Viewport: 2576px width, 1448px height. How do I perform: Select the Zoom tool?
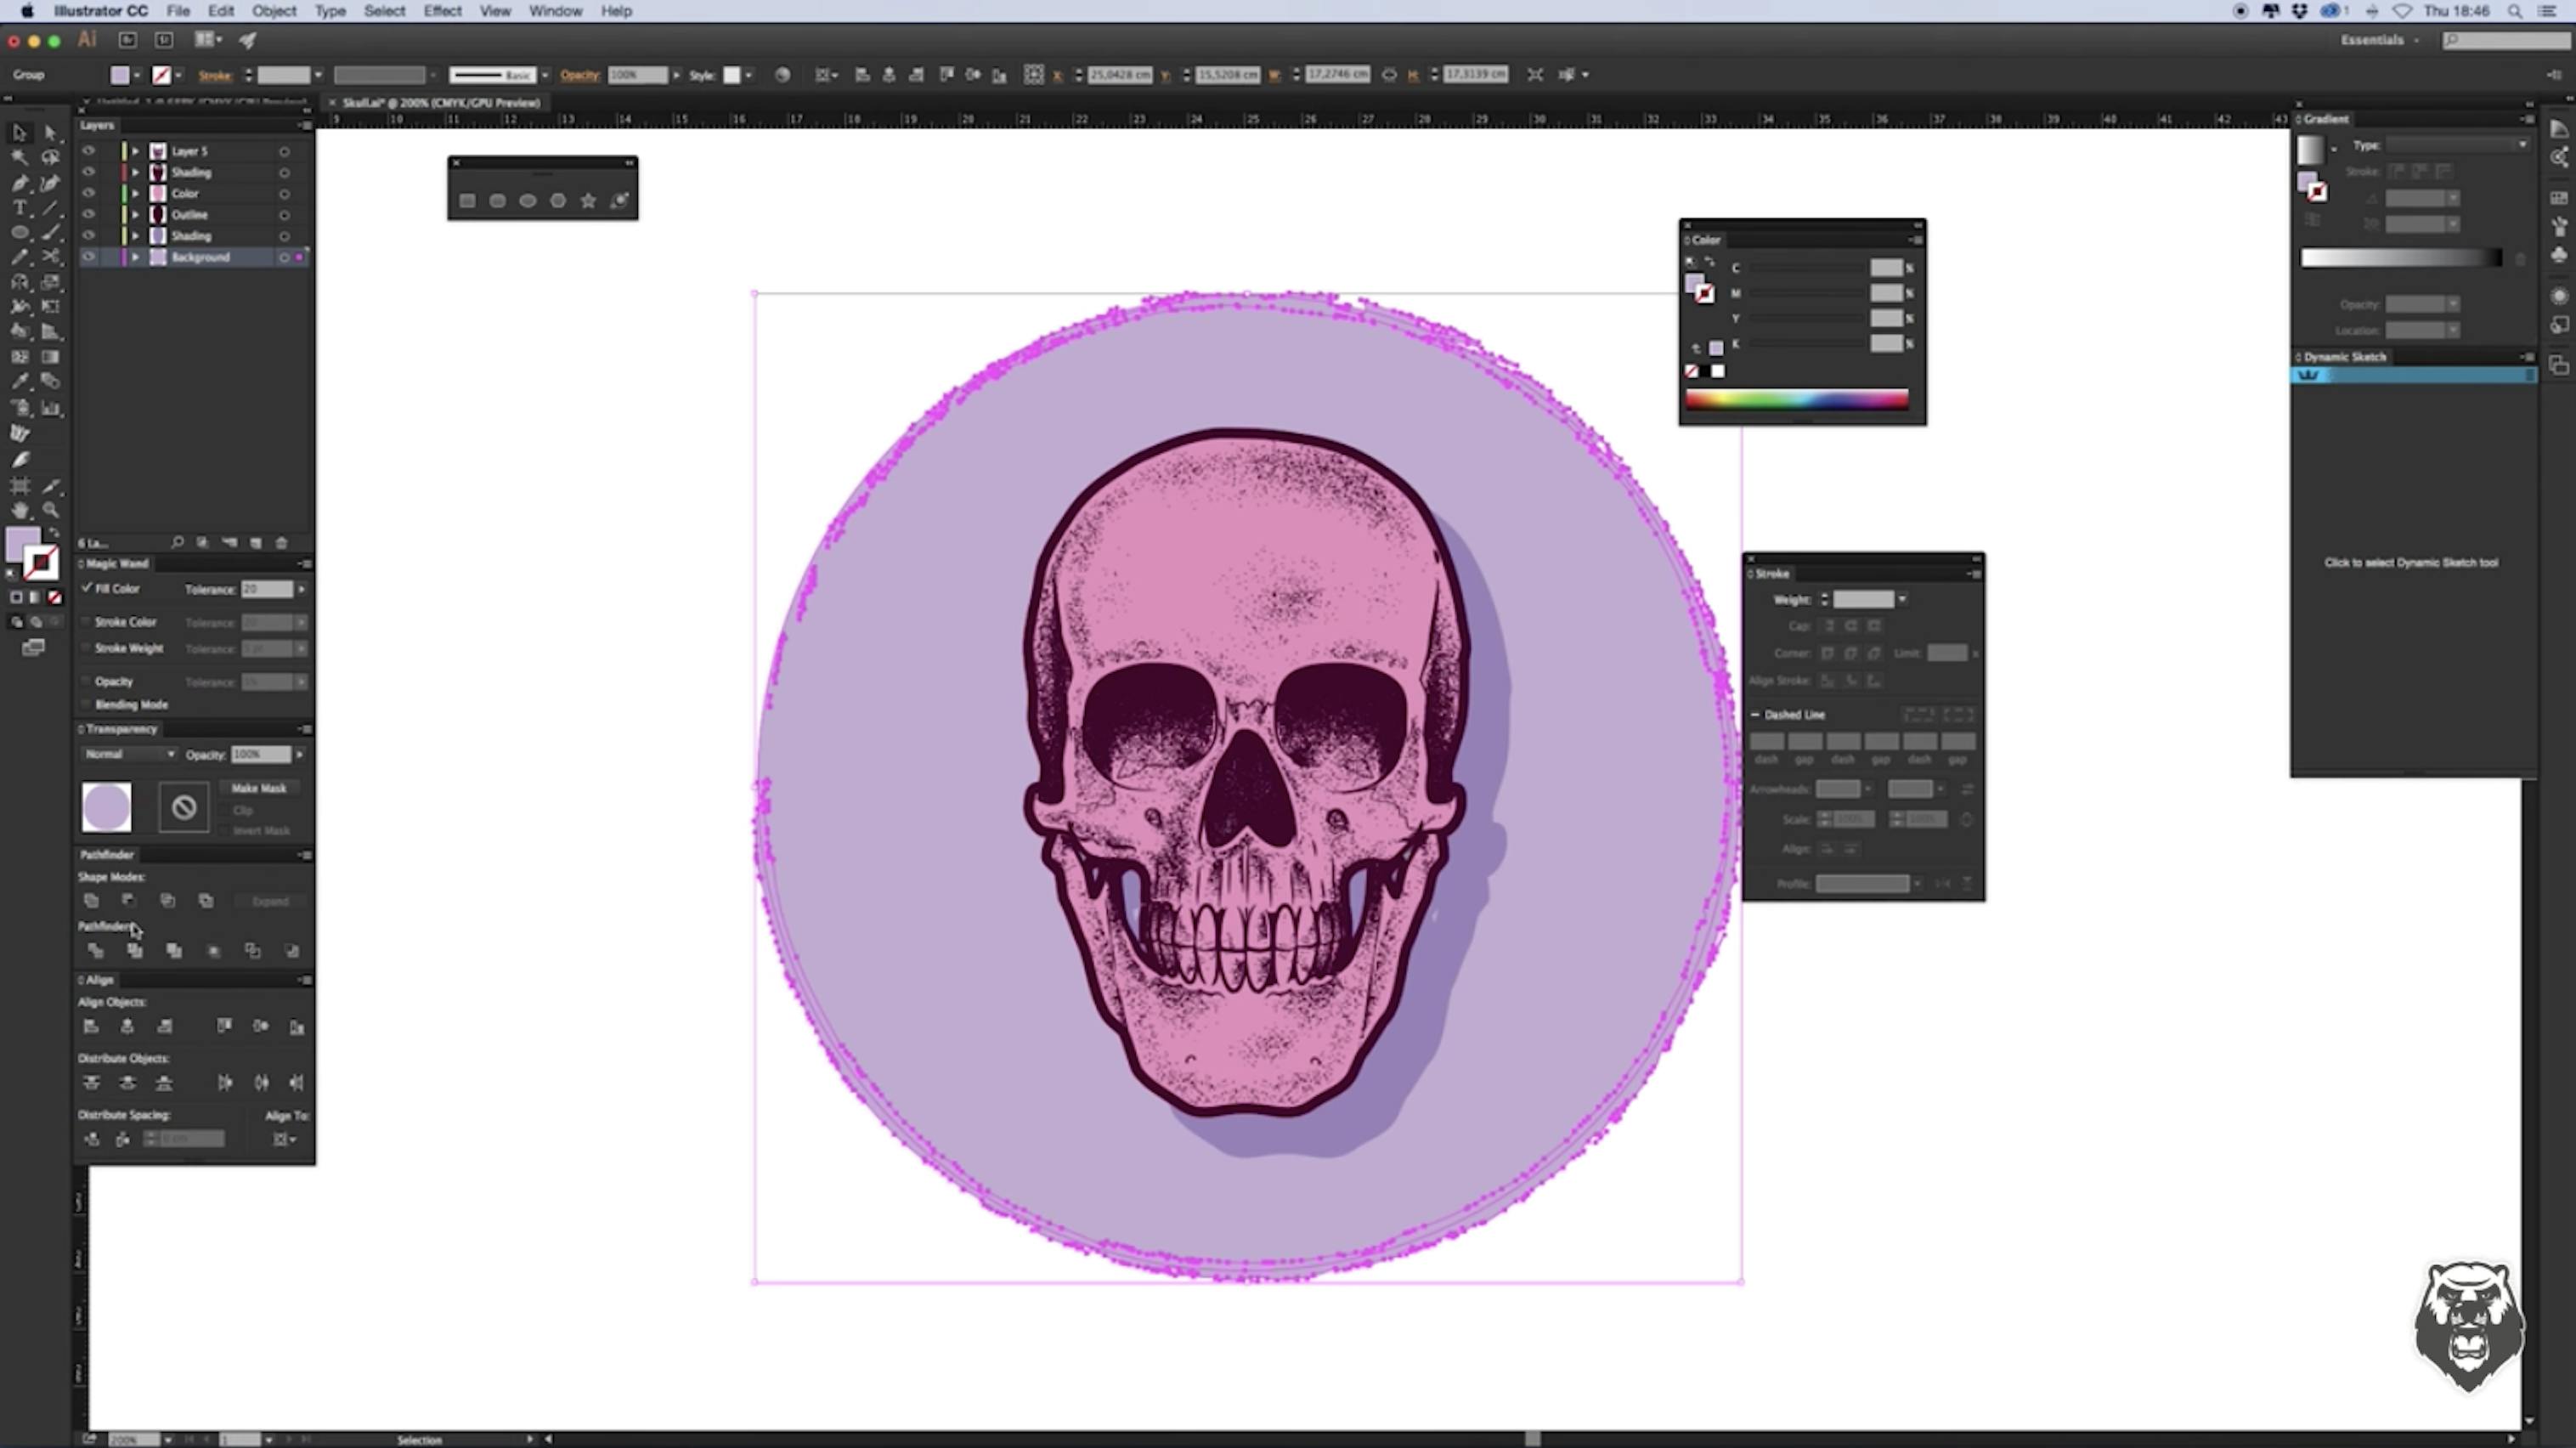click(50, 510)
